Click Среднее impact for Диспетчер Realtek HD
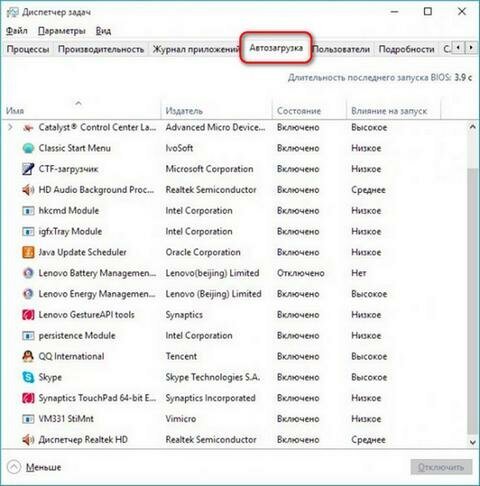The height and width of the screenshot is (486, 480). 368,440
